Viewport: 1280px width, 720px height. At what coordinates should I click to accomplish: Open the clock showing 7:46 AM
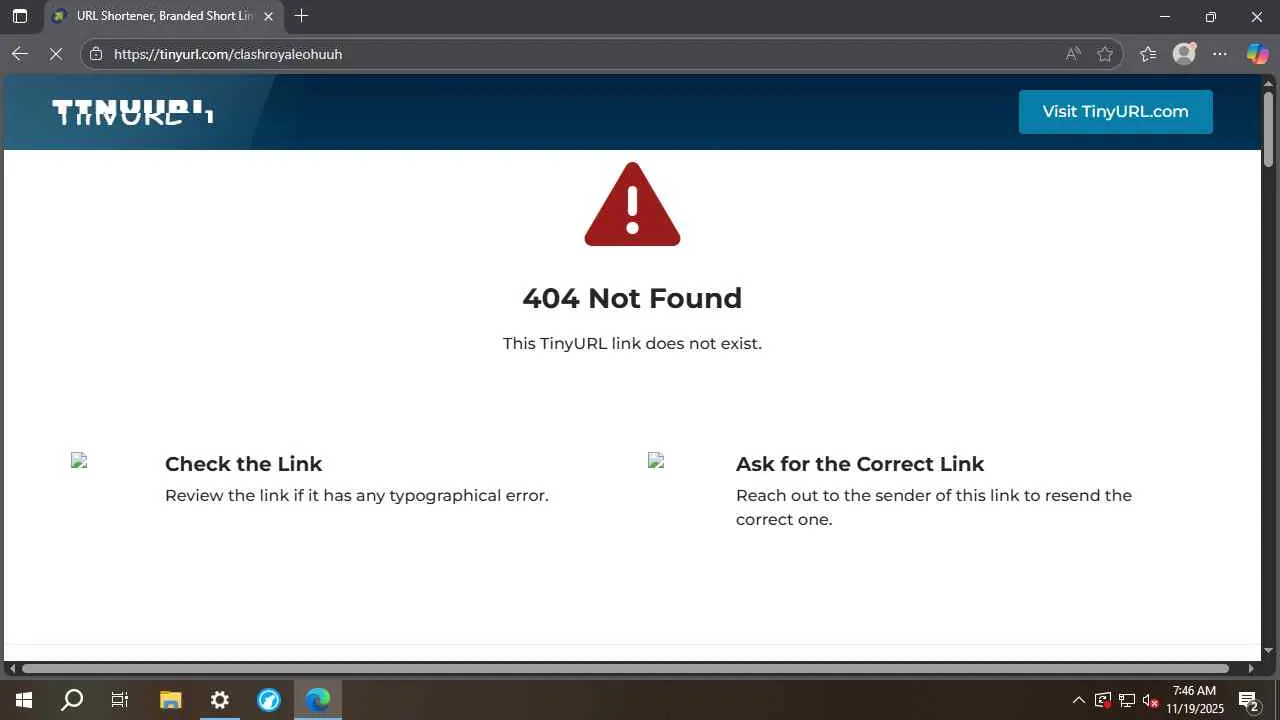pyautogui.click(x=1195, y=700)
